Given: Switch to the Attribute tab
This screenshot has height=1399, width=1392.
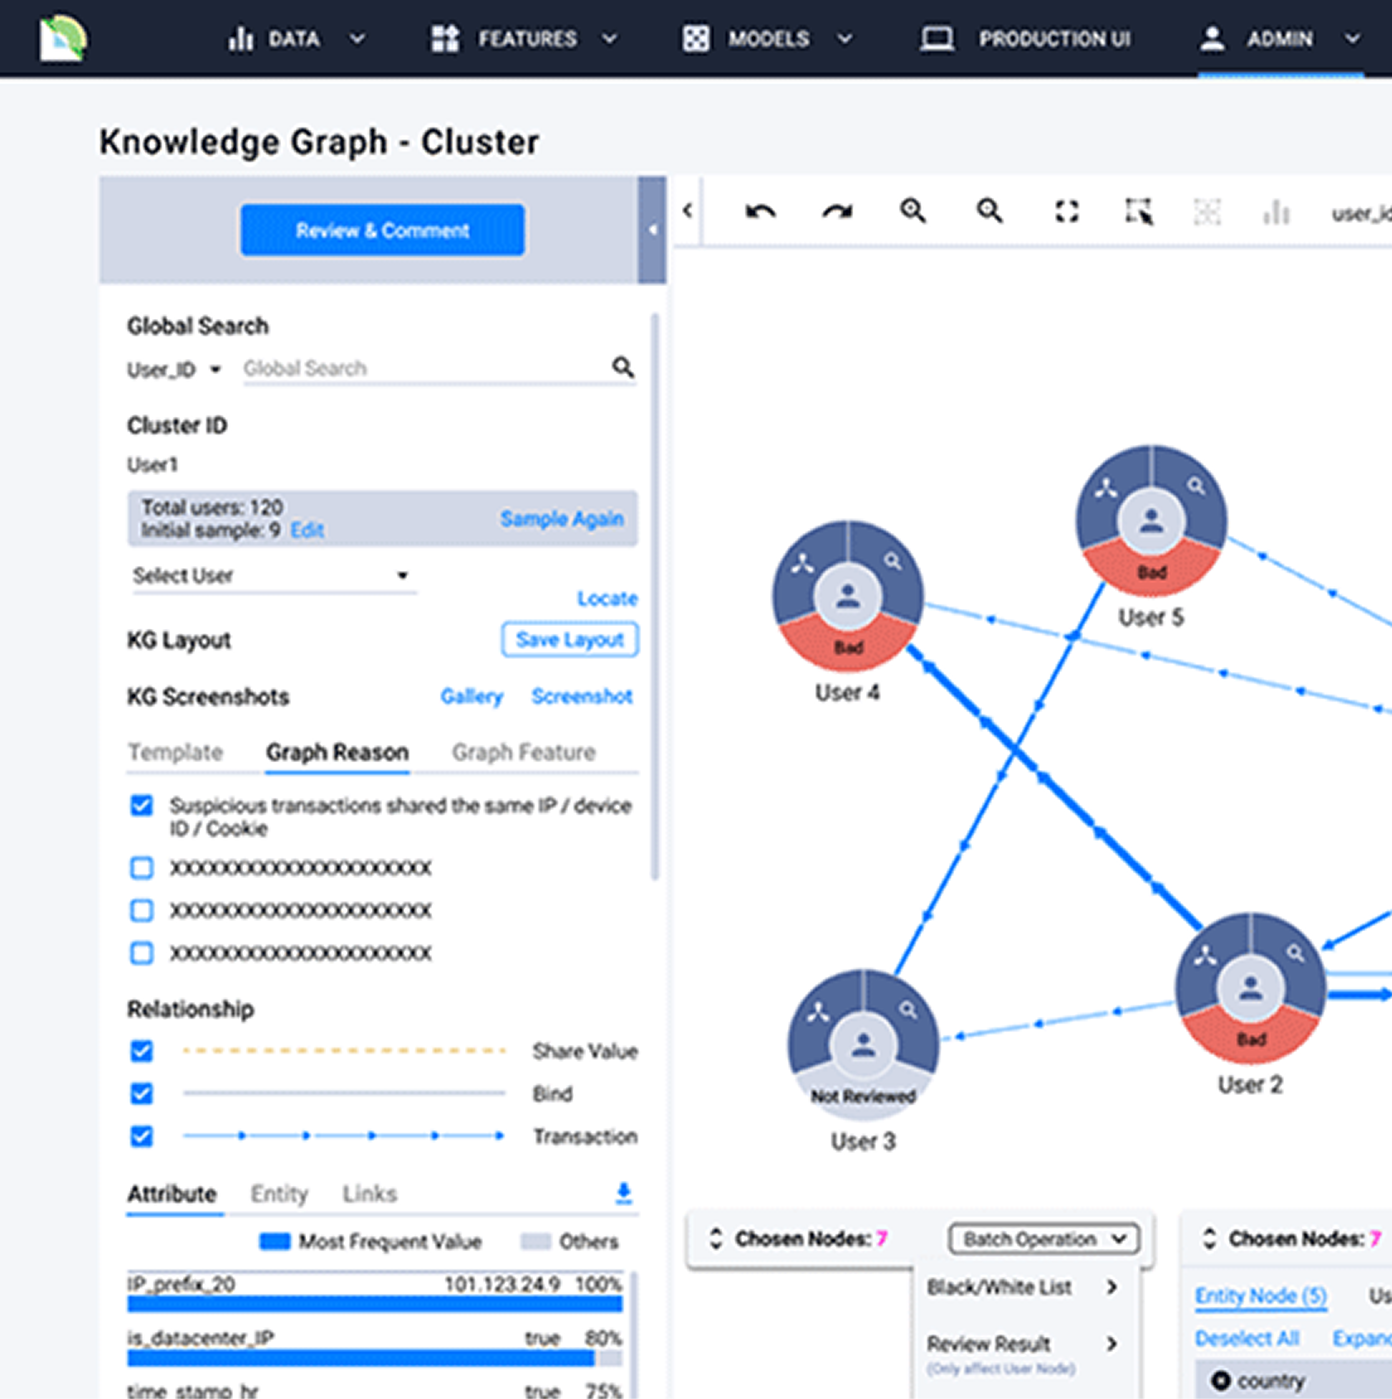Looking at the screenshot, I should coord(172,1194).
